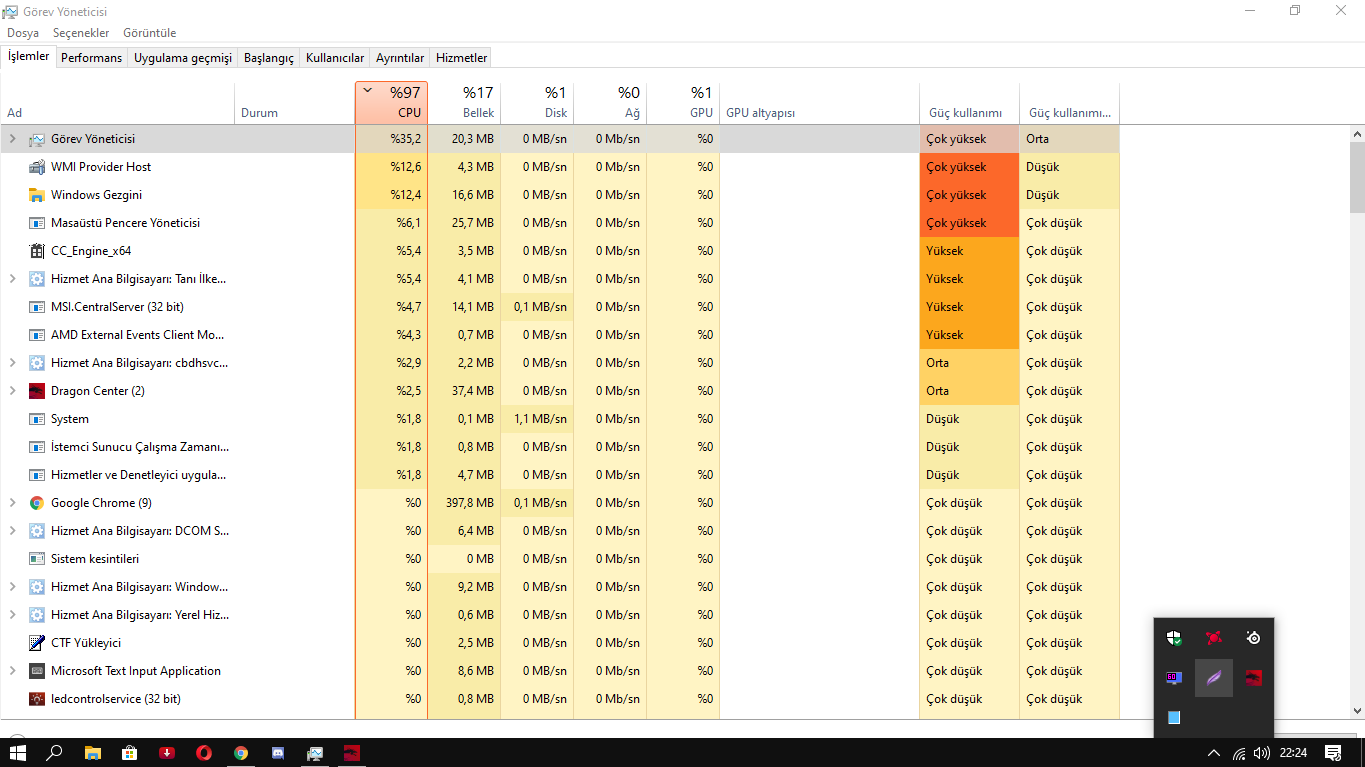This screenshot has width=1365, height=767.
Task: Click the Sistem kesintileri process icon
Action: coord(37,559)
